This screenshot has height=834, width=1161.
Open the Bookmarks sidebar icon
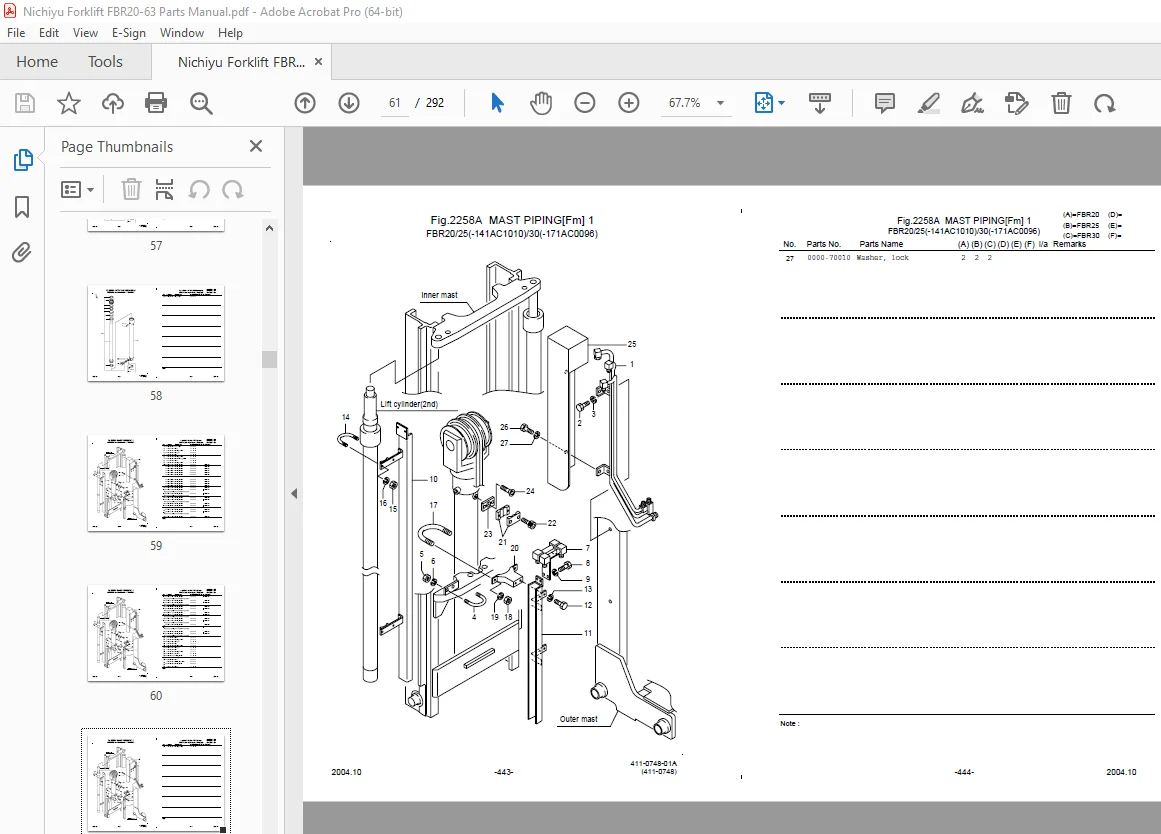coord(22,207)
